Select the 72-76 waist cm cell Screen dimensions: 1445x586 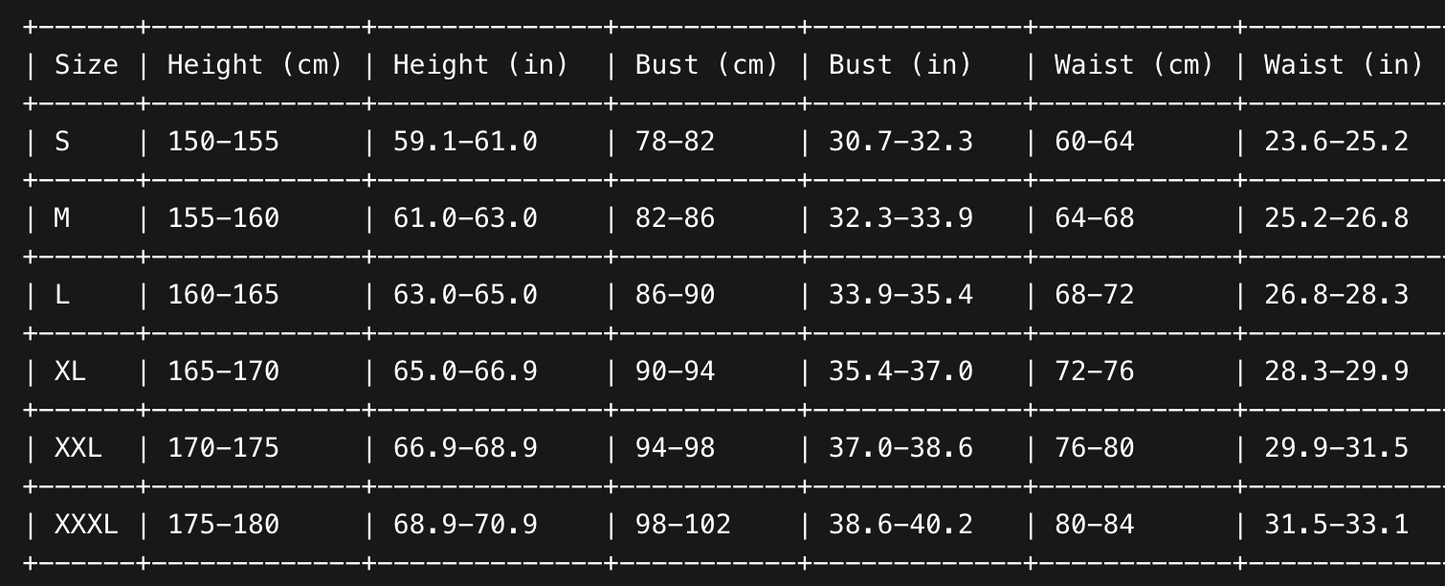(1094, 371)
